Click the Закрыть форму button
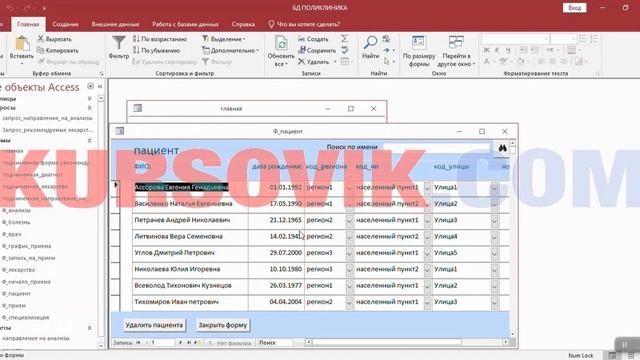 point(222,325)
